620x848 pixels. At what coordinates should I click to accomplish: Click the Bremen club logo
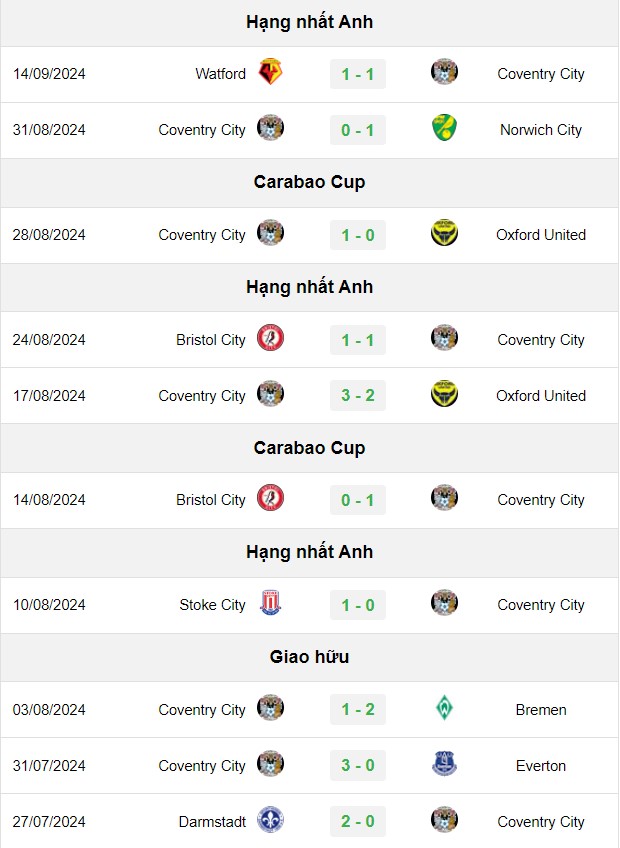click(444, 708)
